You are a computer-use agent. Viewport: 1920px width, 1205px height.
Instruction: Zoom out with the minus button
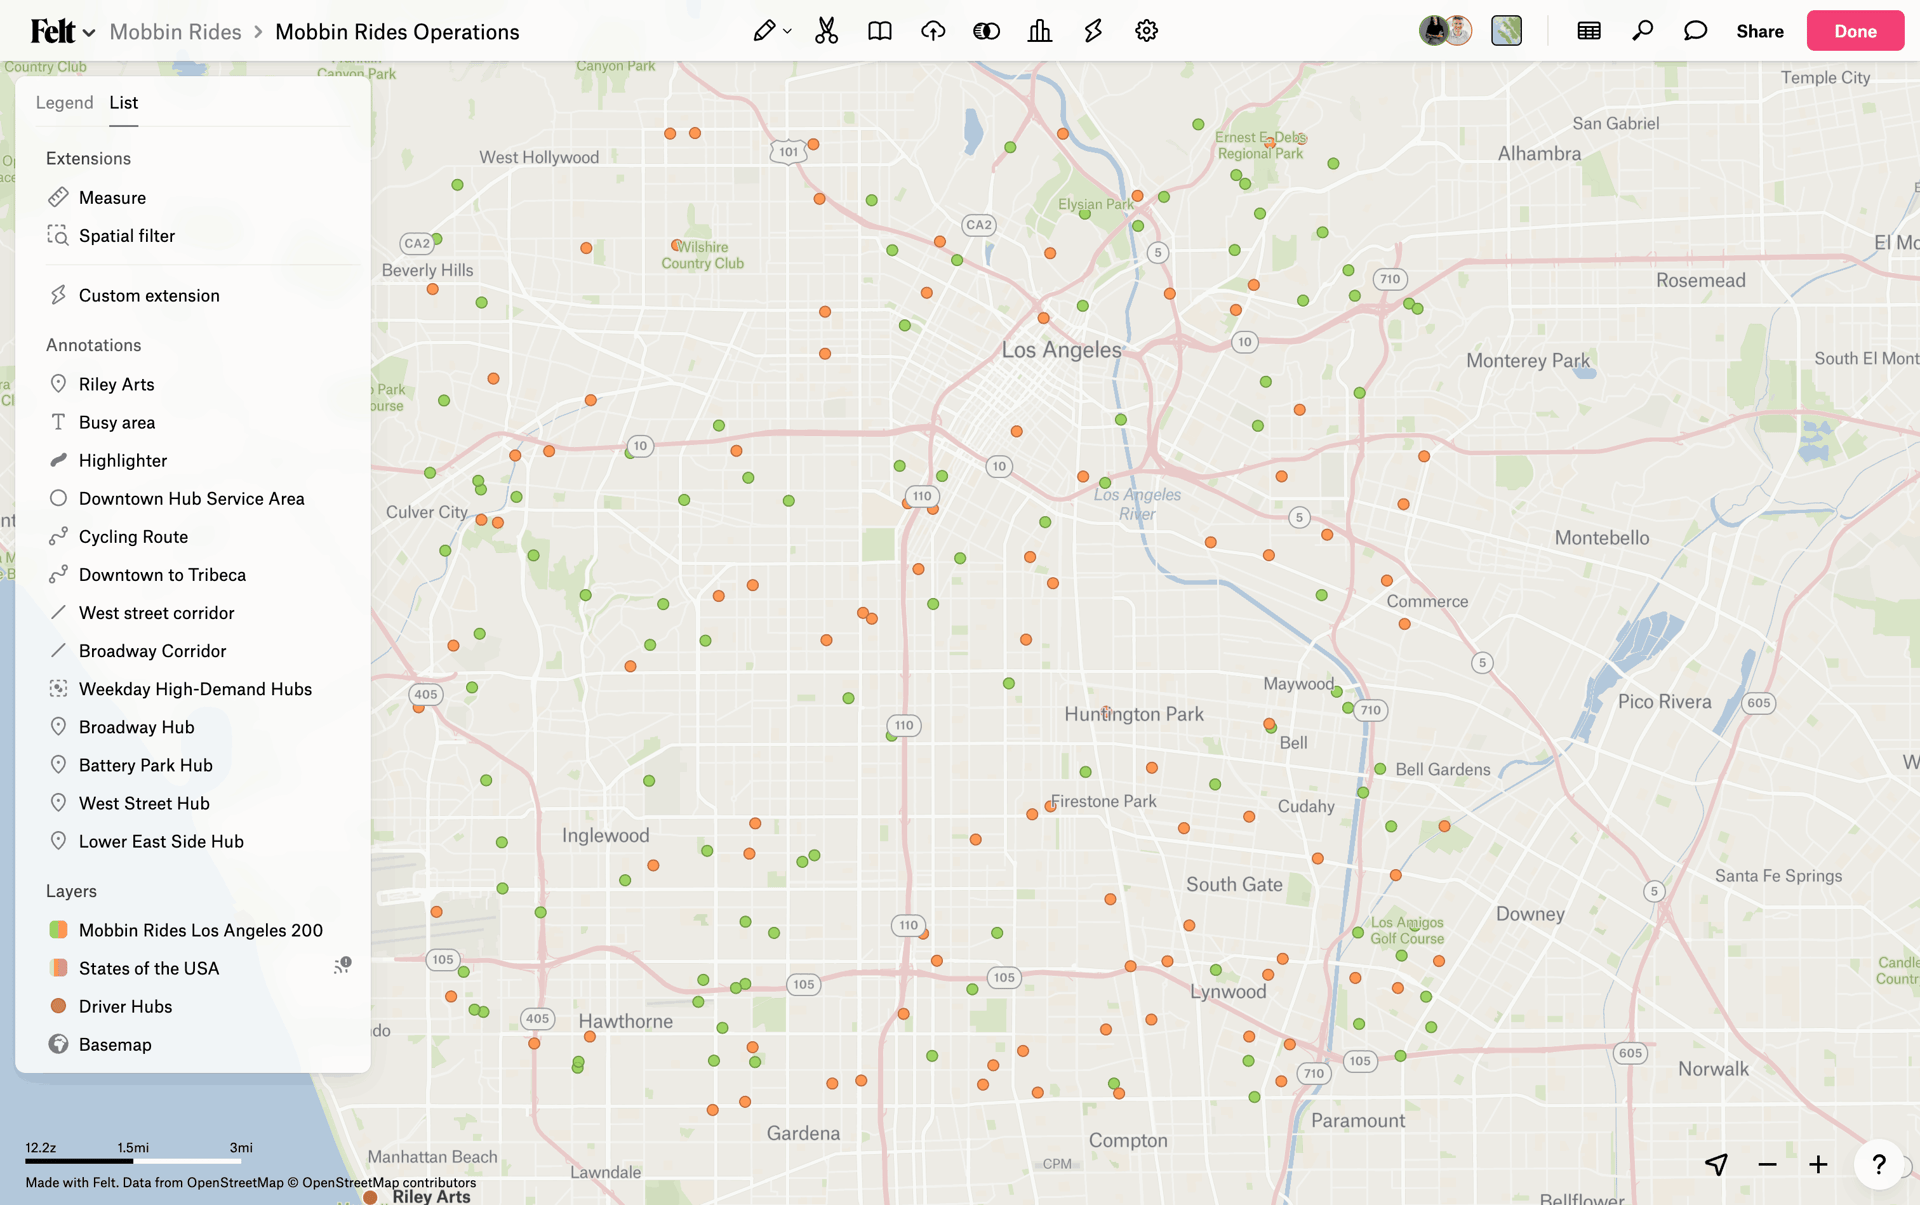pyautogui.click(x=1767, y=1164)
